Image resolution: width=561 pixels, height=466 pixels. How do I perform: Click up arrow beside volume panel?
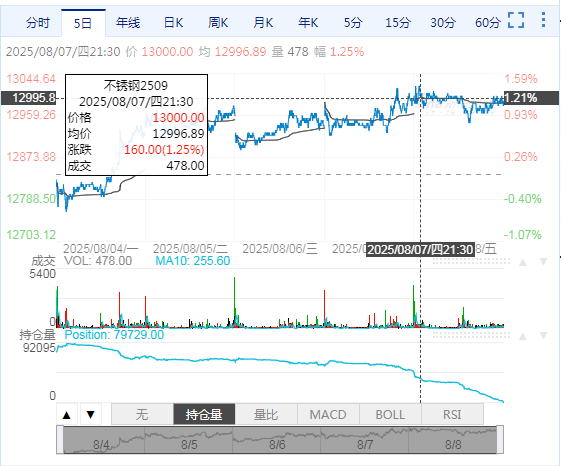tap(523, 262)
